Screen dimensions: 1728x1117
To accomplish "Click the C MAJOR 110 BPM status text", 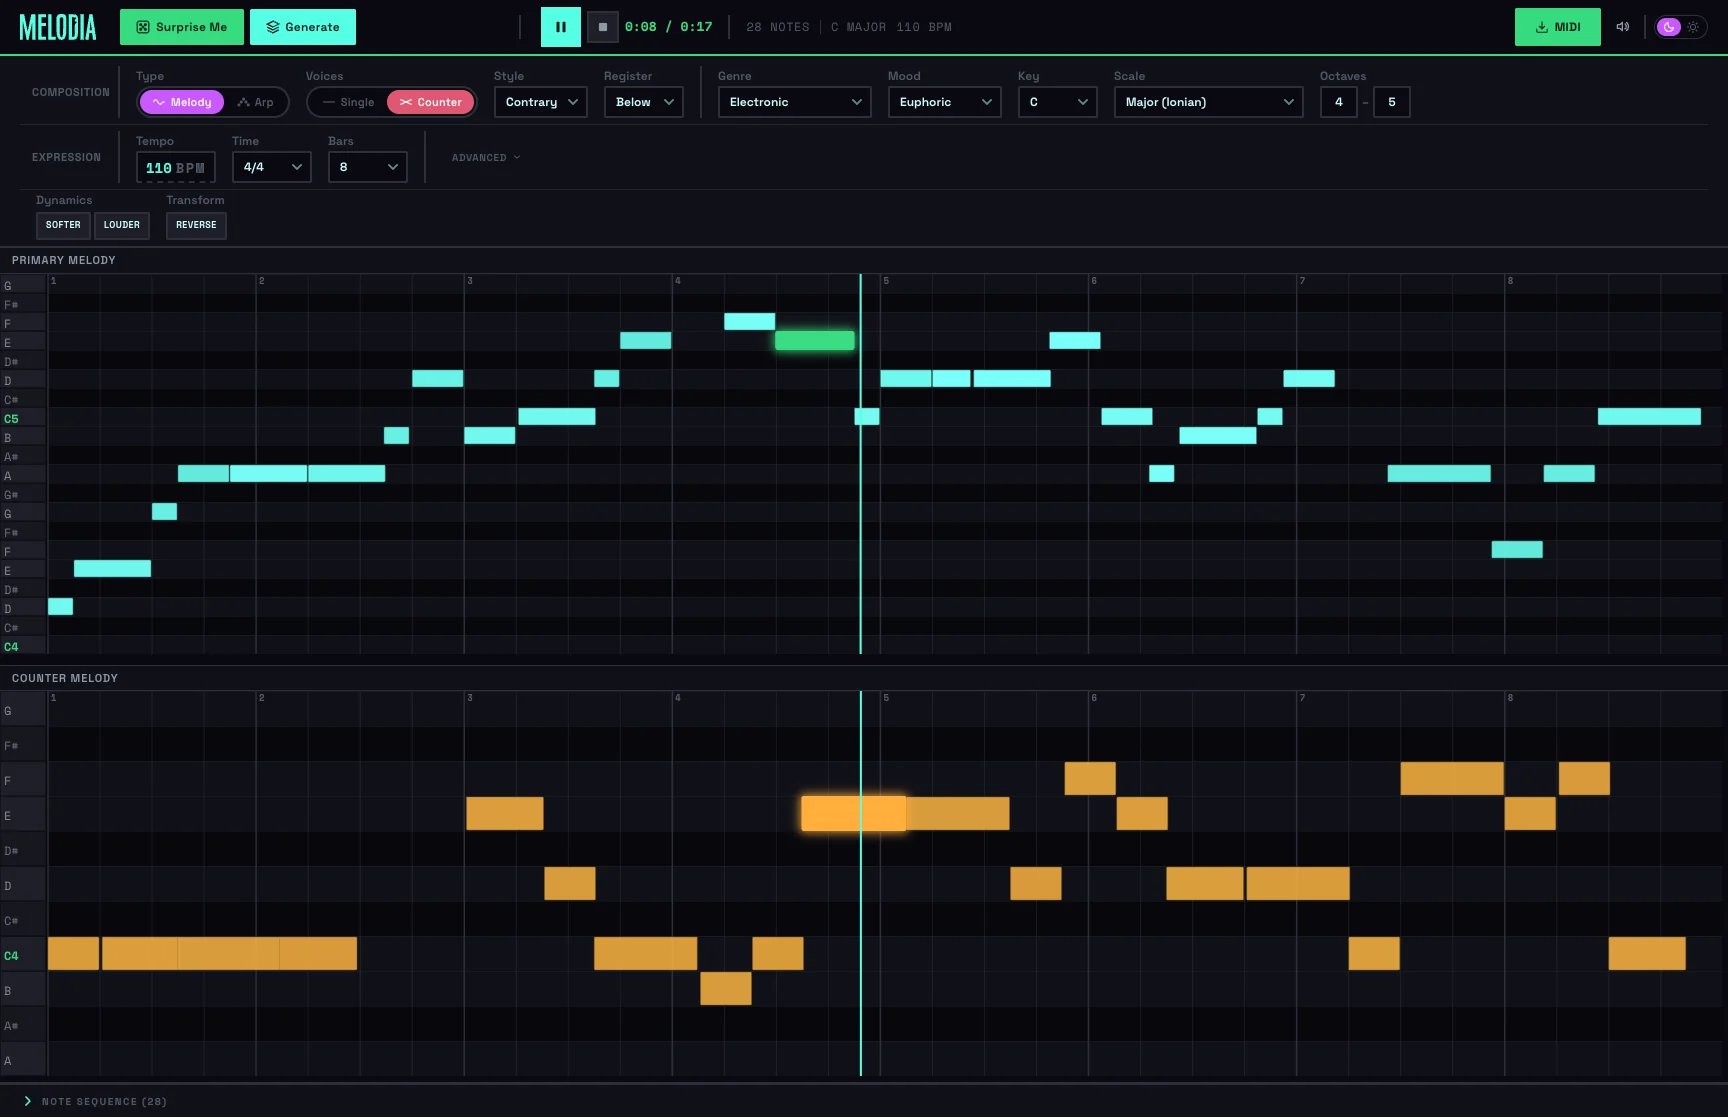I will 891,27.
